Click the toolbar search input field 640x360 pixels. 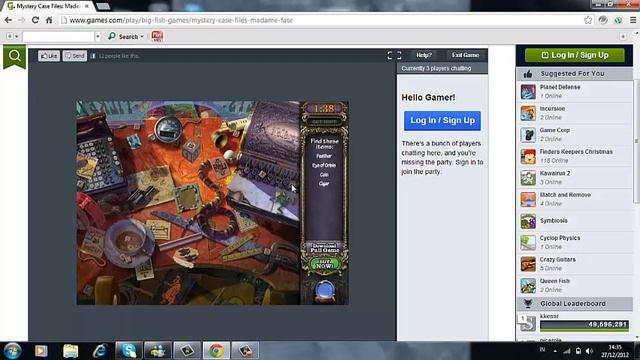[x=58, y=36]
